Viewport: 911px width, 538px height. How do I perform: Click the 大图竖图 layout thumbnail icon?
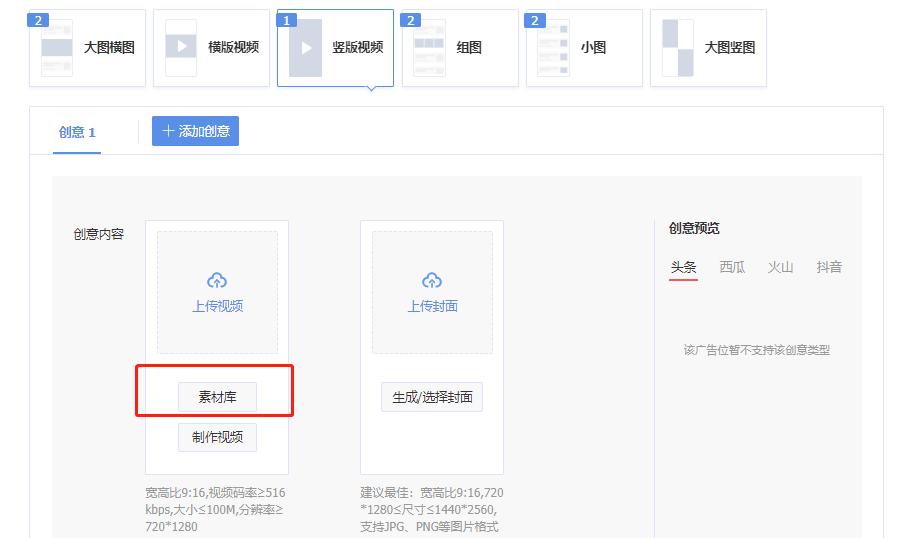pyautogui.click(x=678, y=48)
